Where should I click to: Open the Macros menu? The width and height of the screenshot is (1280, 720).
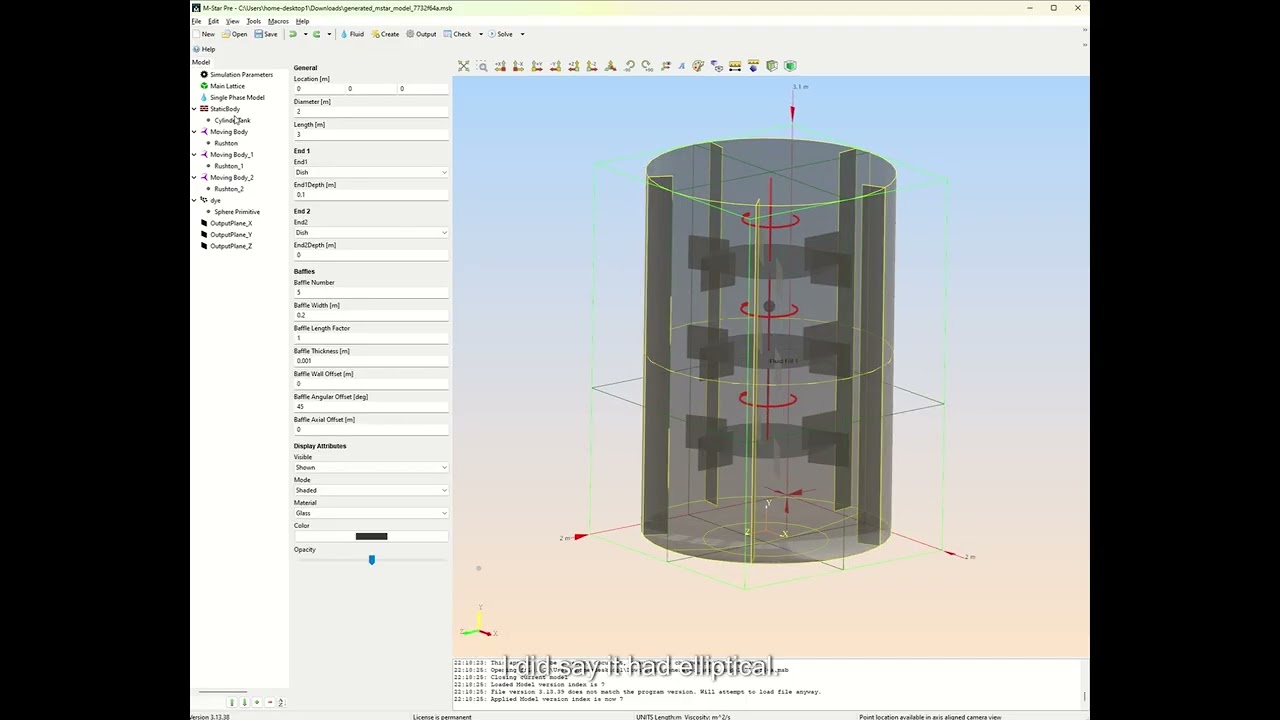click(x=278, y=21)
